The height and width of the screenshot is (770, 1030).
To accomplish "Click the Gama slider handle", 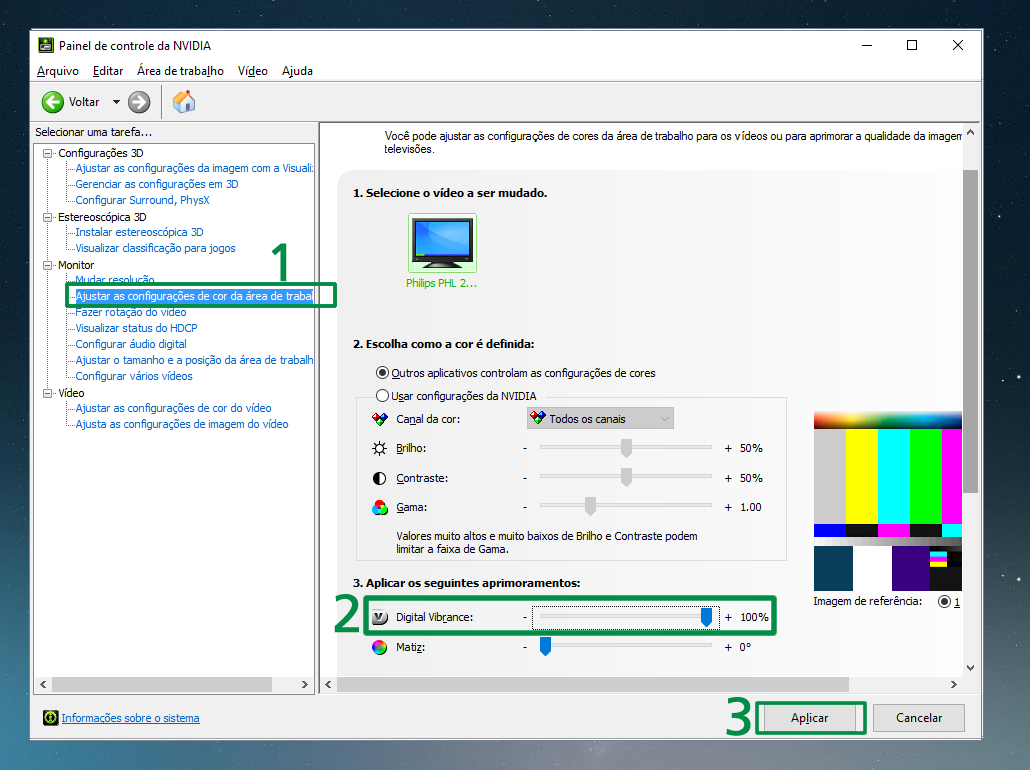I will pyautogui.click(x=590, y=507).
